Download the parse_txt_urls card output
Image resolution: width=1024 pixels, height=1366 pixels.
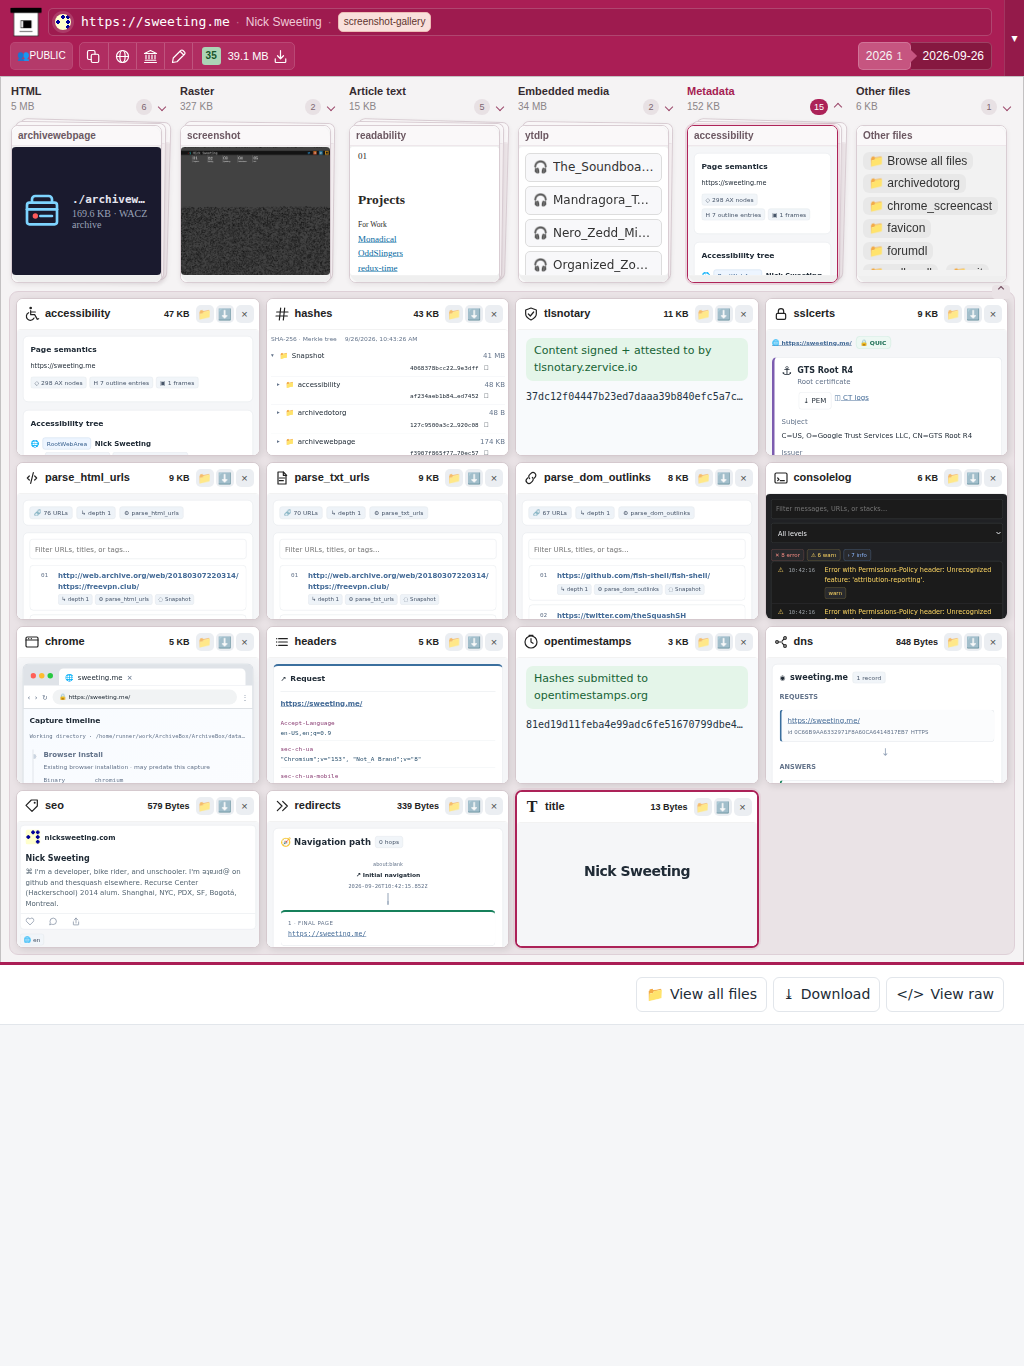(474, 478)
